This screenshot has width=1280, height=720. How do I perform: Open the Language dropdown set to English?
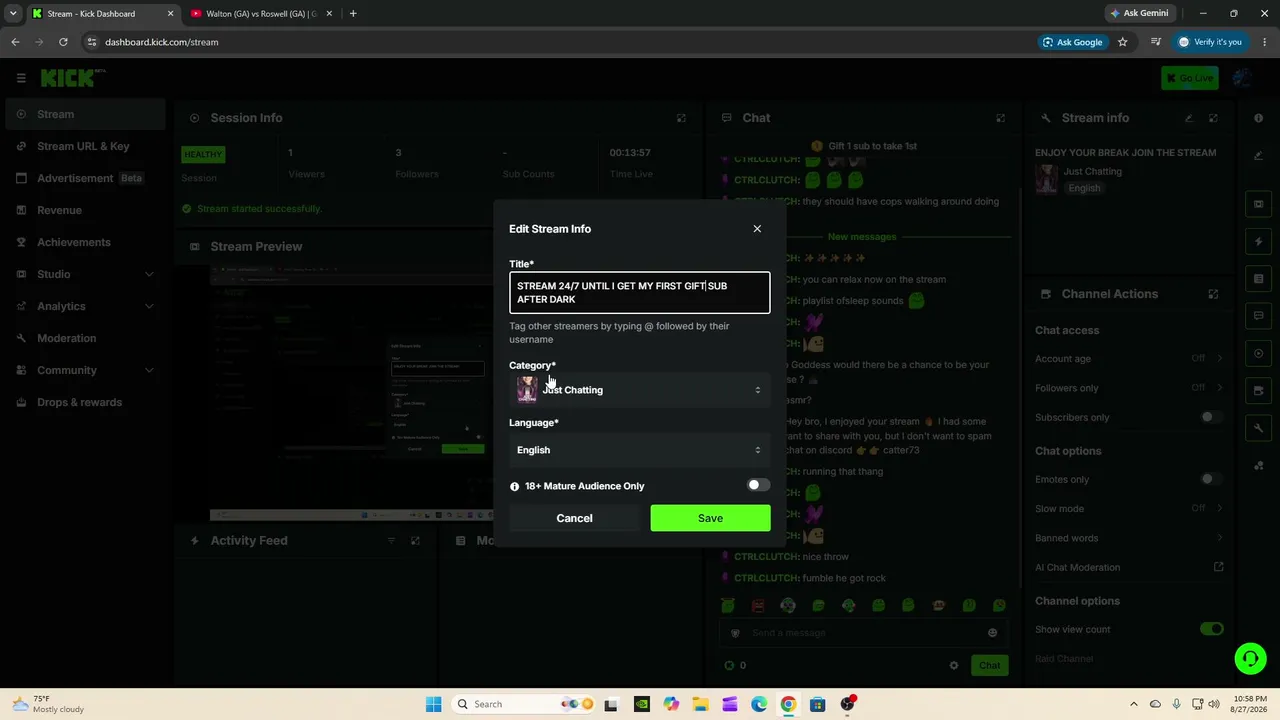pyautogui.click(x=639, y=450)
